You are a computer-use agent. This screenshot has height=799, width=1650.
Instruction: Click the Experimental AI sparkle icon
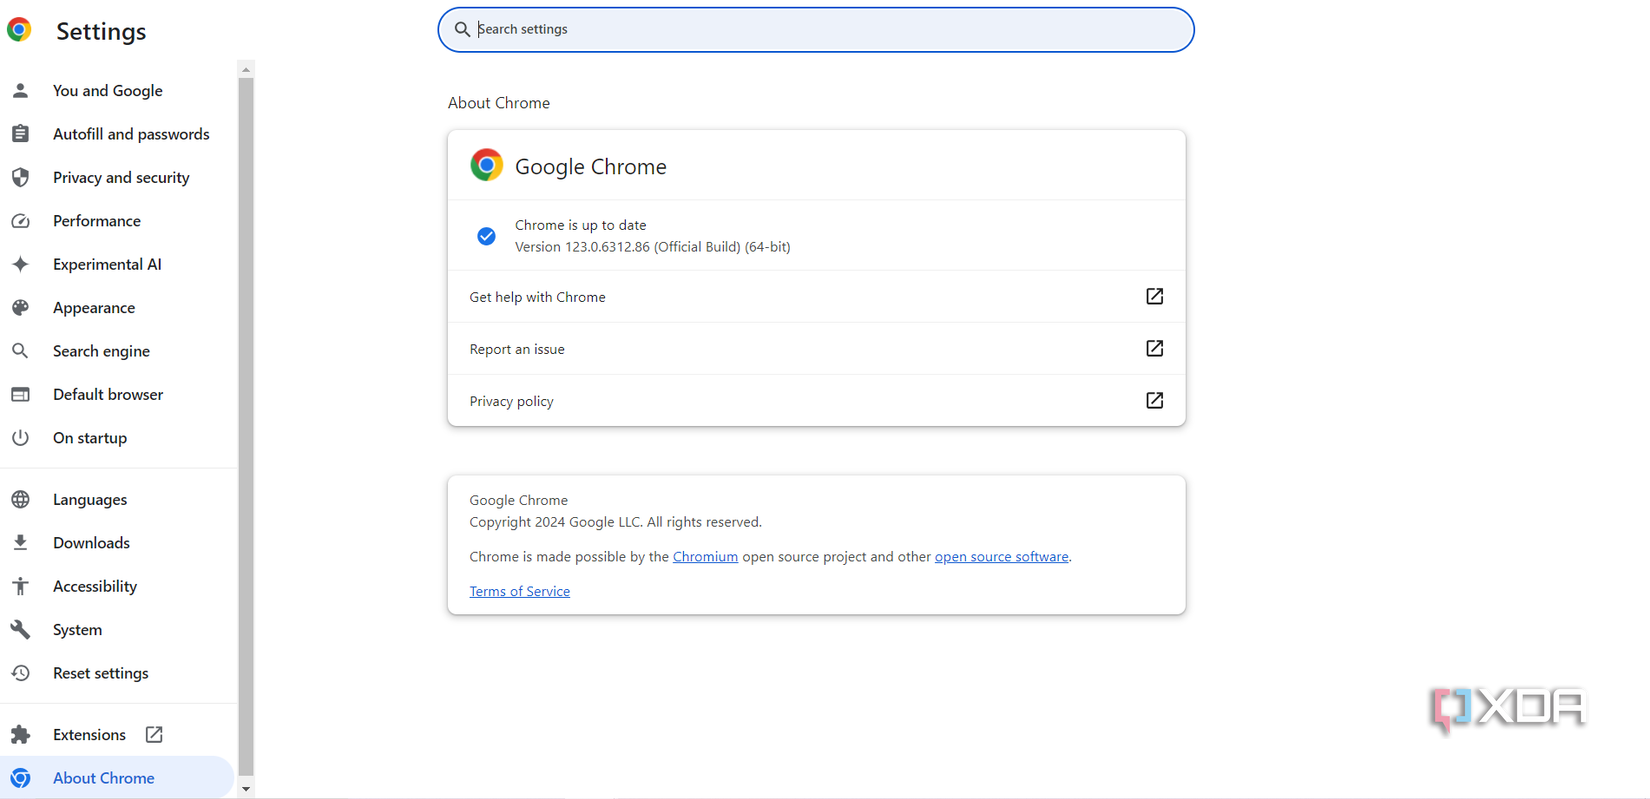20,264
